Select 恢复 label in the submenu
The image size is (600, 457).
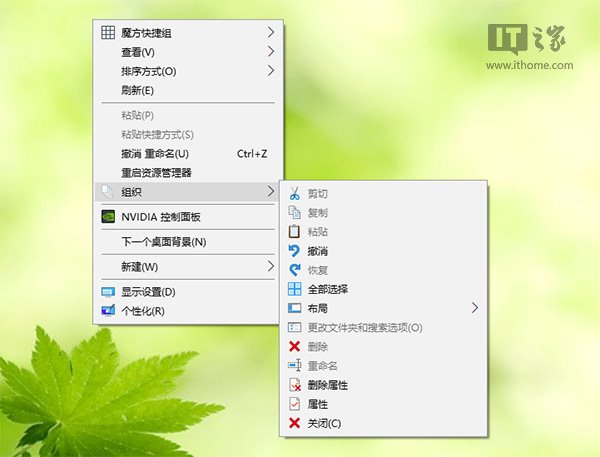click(318, 270)
